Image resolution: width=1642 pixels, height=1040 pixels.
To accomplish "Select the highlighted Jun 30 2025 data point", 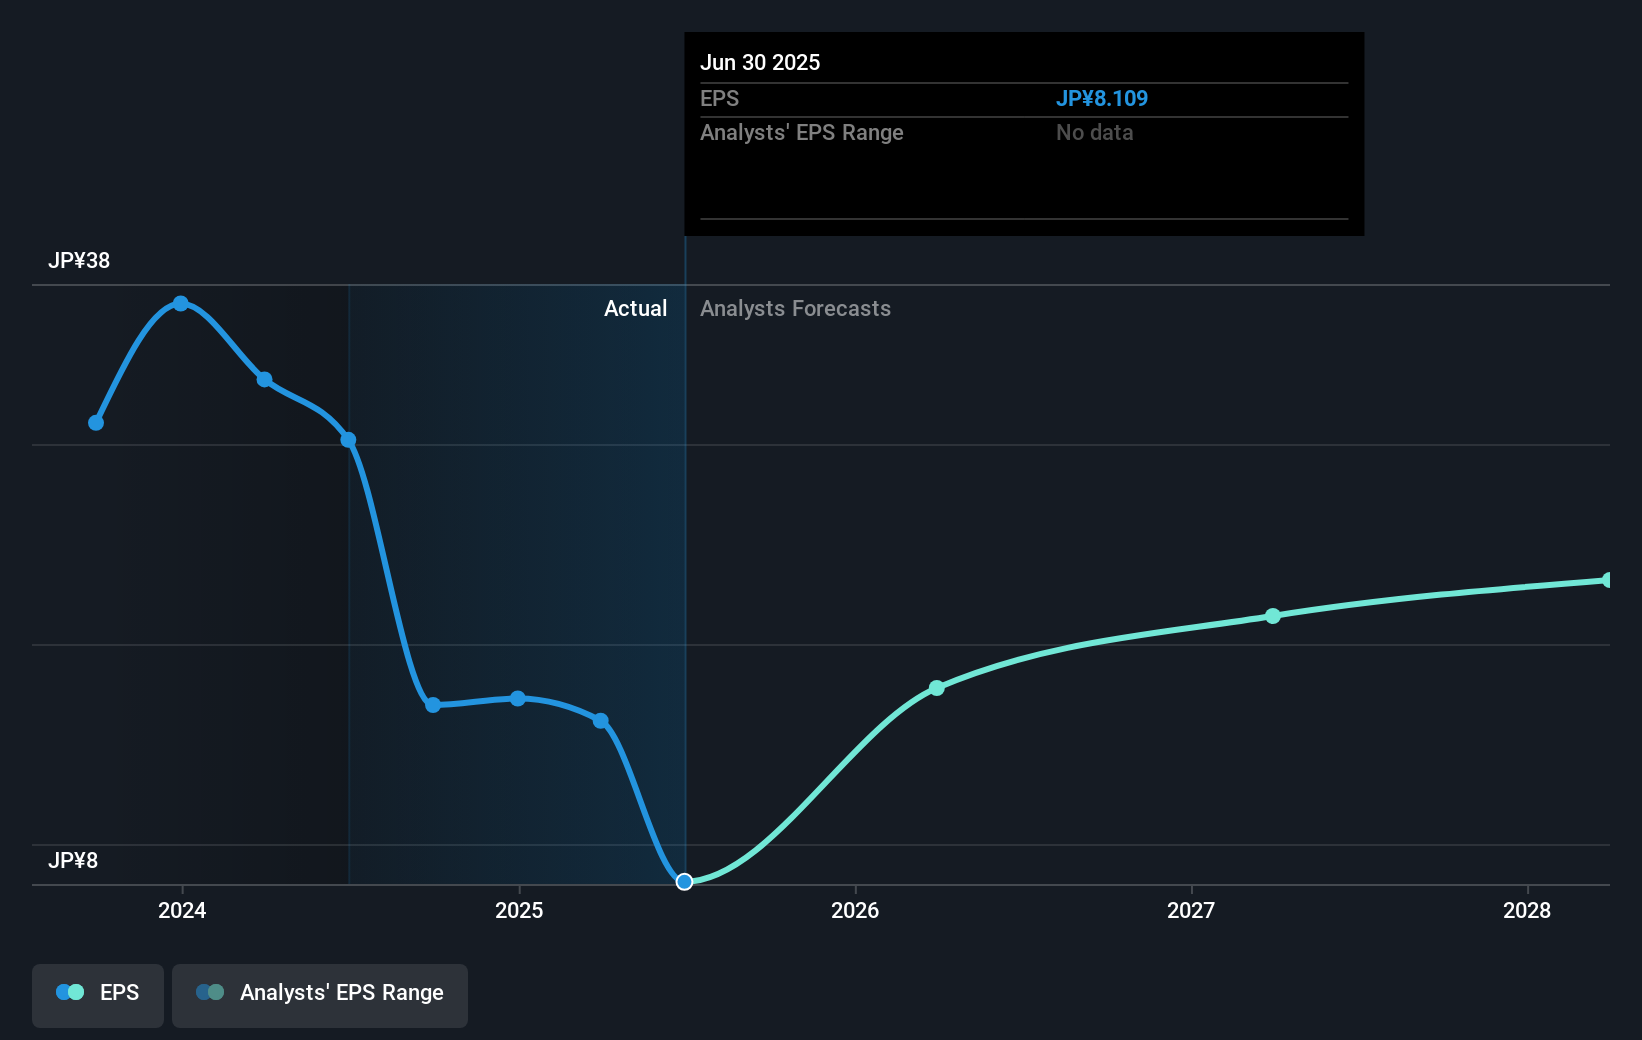I will pos(685,881).
